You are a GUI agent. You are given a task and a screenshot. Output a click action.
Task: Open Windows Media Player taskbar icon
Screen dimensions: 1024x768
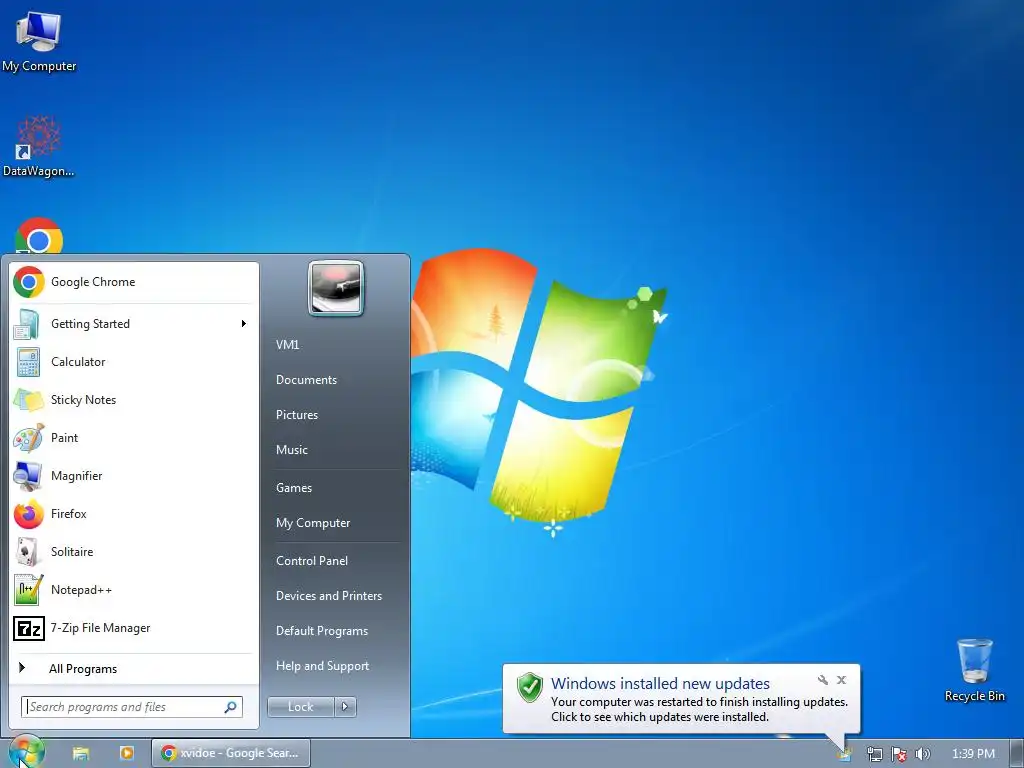(x=127, y=753)
